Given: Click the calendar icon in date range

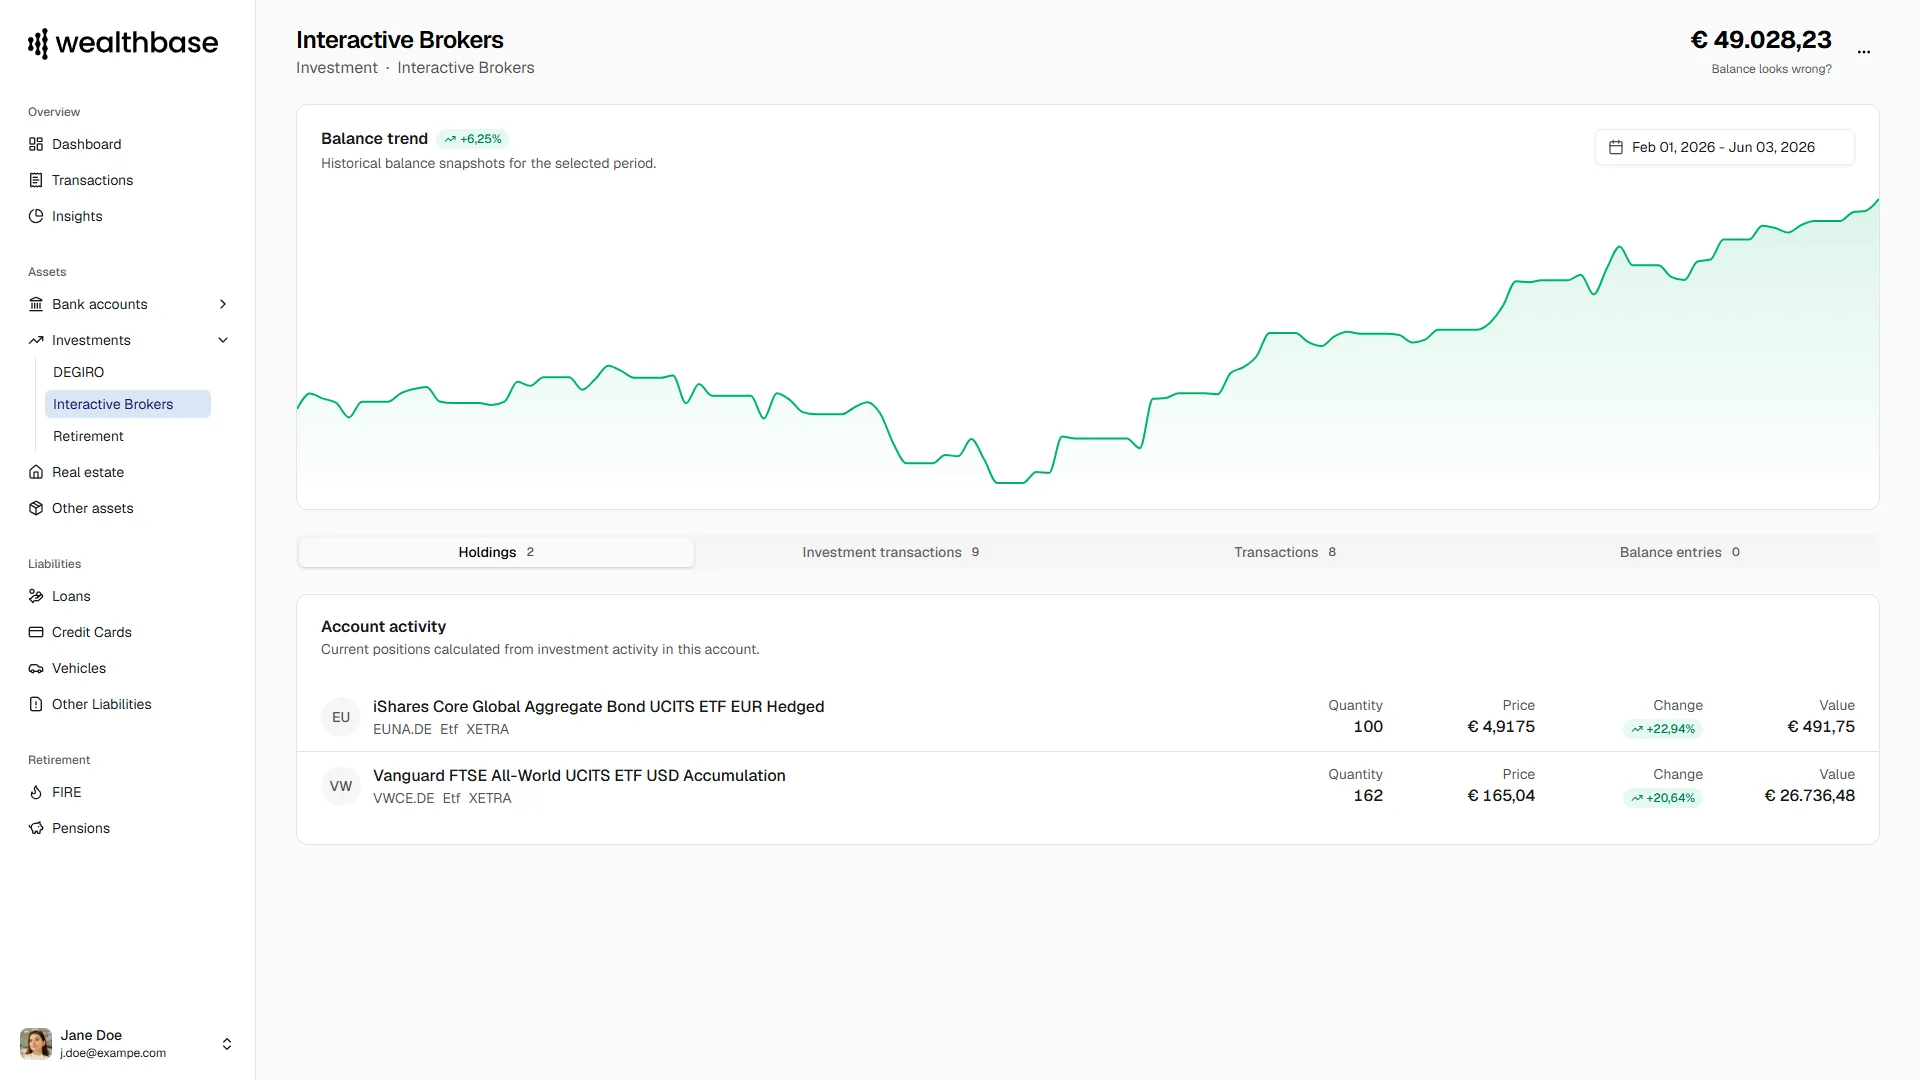Looking at the screenshot, I should pos(1615,147).
